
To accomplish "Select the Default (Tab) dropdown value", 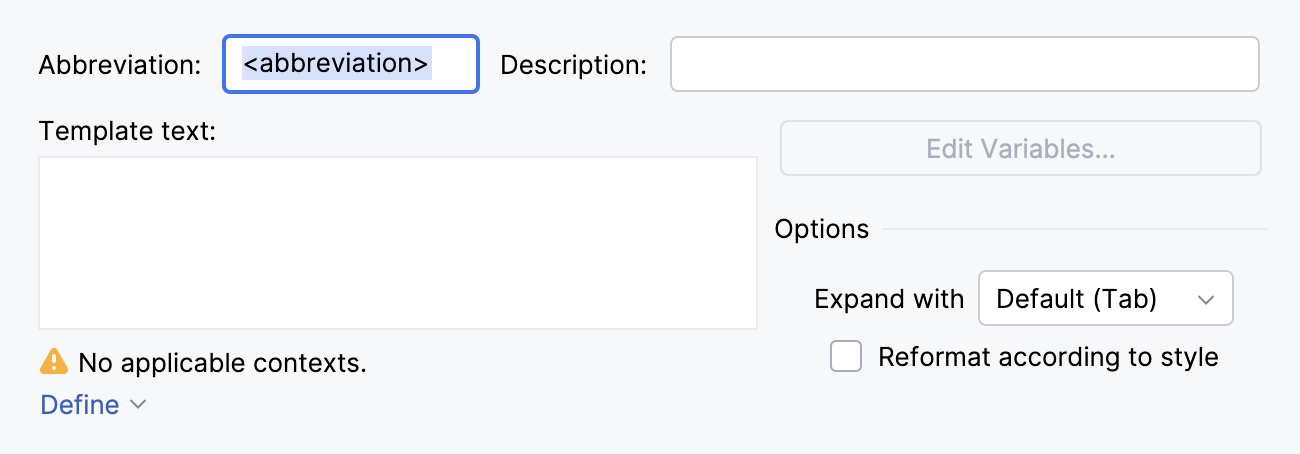I will point(1076,299).
